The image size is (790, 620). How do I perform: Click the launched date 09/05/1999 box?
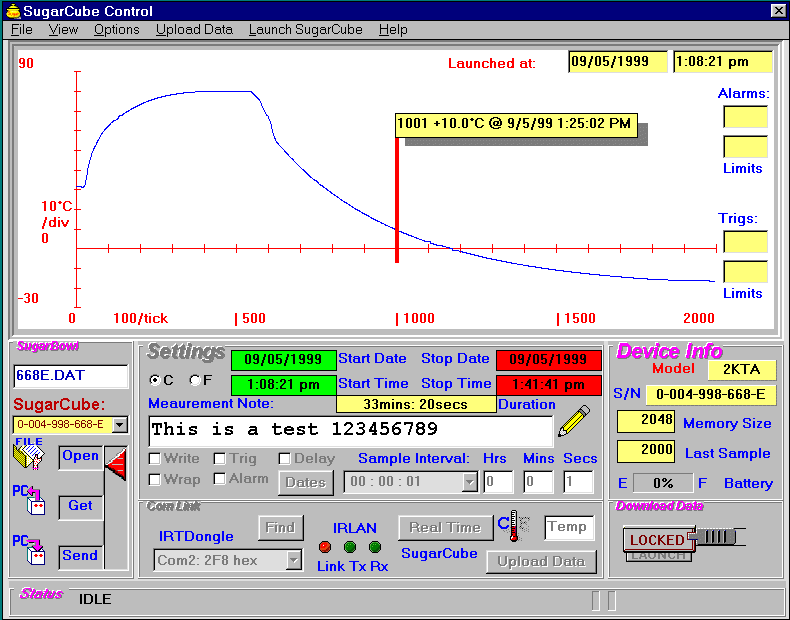click(x=618, y=61)
